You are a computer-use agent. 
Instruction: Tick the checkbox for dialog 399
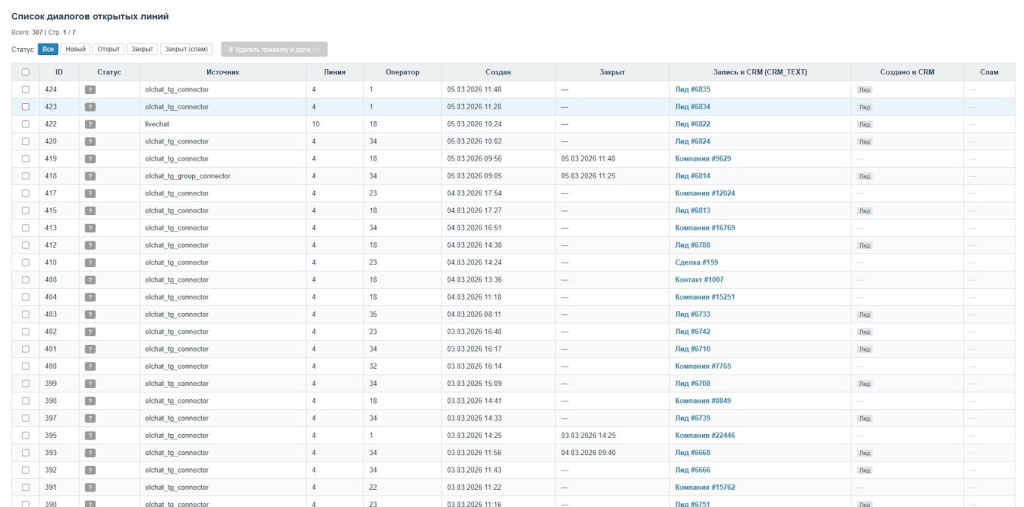click(26, 383)
